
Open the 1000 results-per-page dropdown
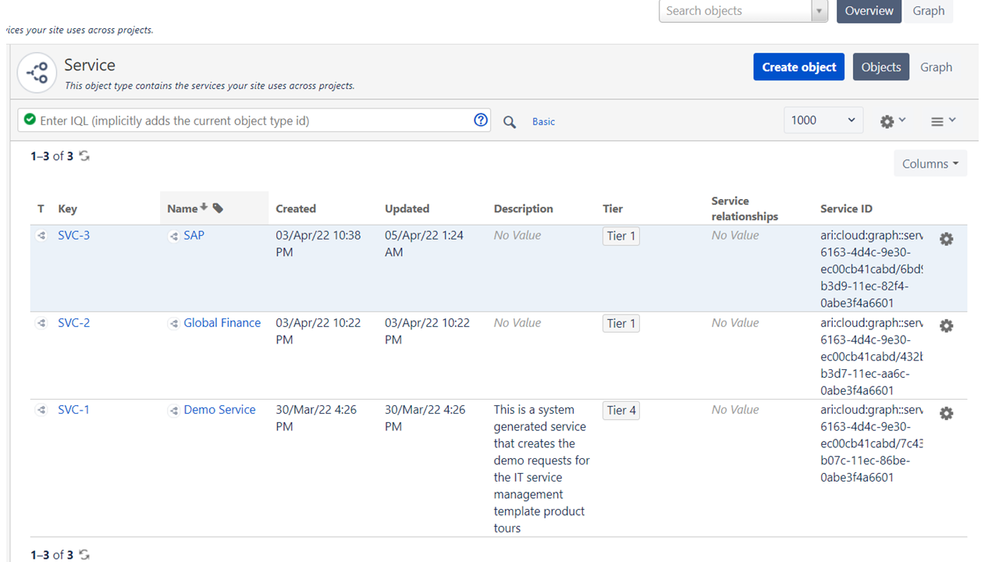pos(823,120)
